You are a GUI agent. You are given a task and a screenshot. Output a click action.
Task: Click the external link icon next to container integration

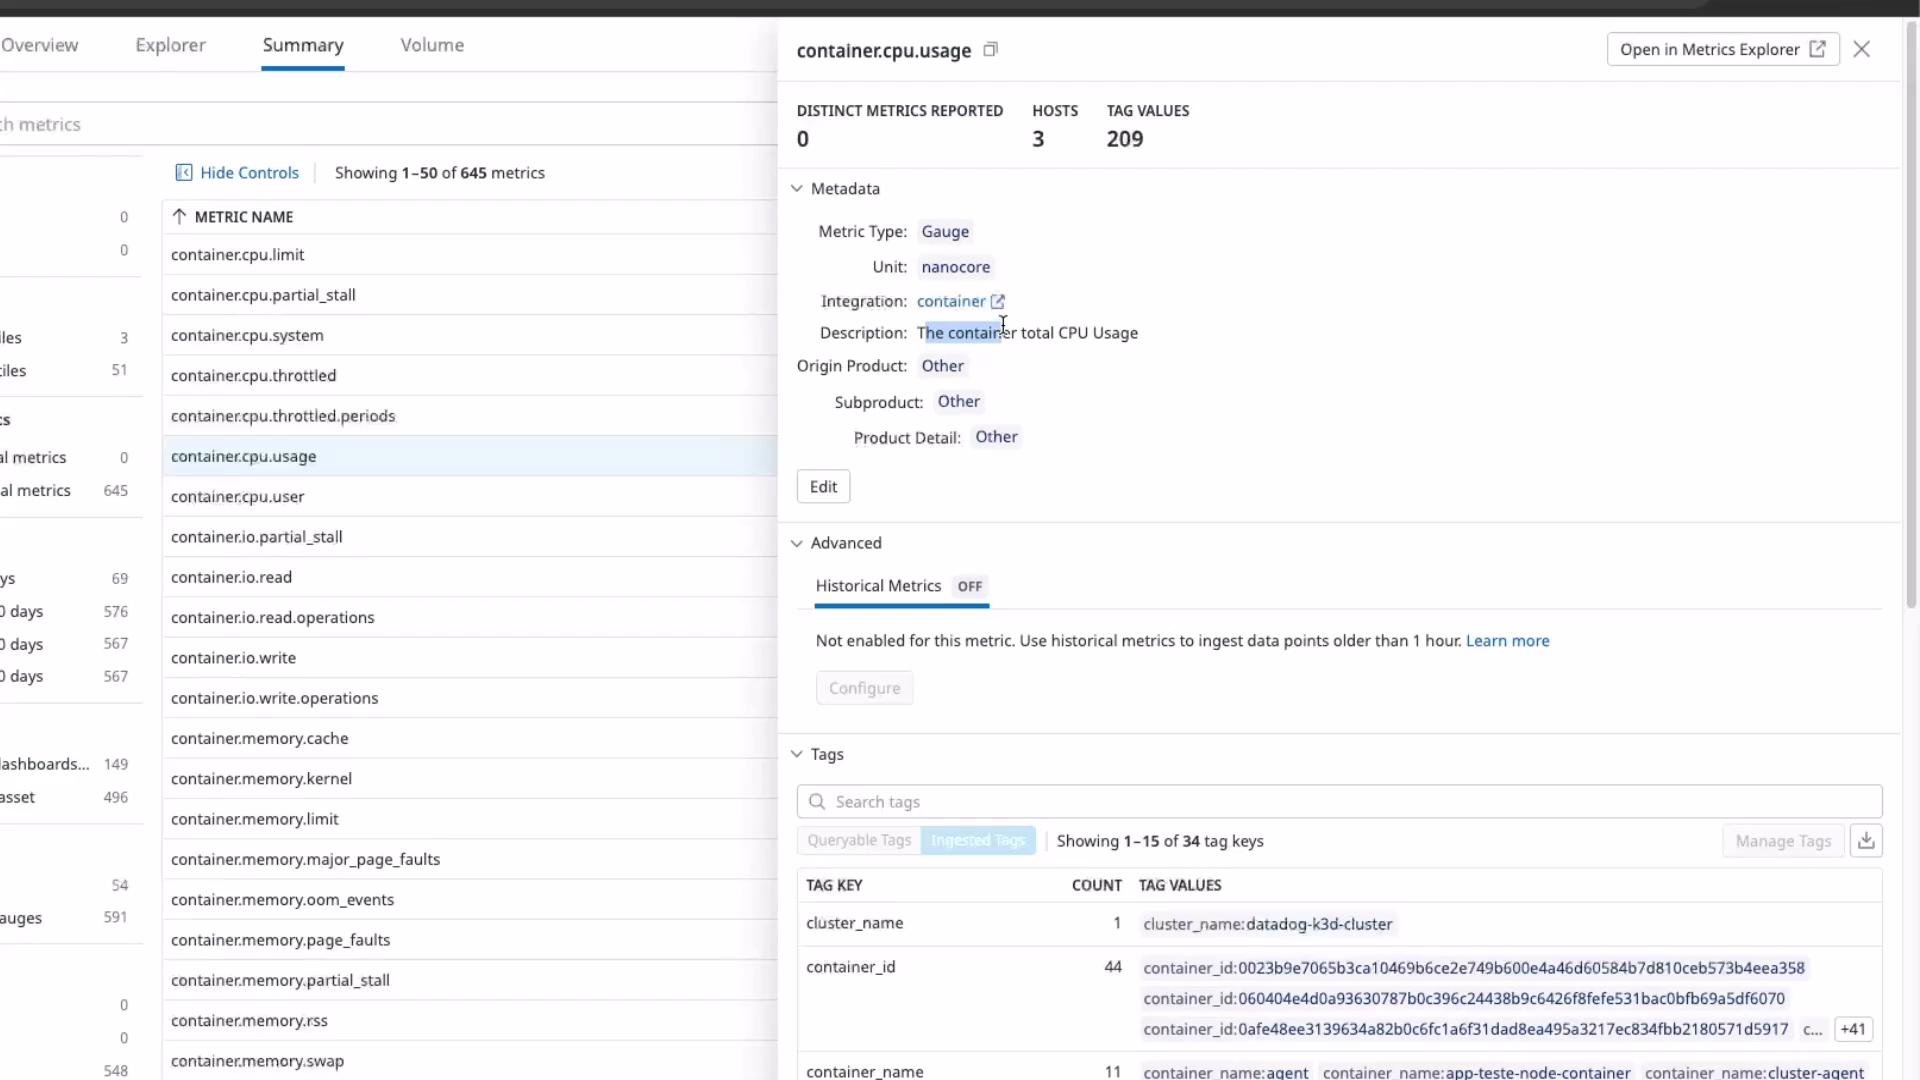[x=997, y=301]
